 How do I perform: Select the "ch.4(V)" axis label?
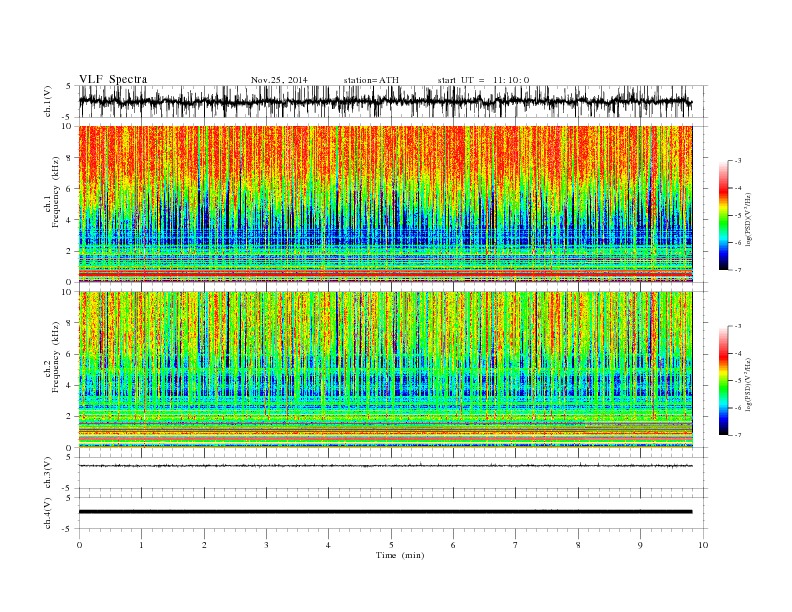48,513
